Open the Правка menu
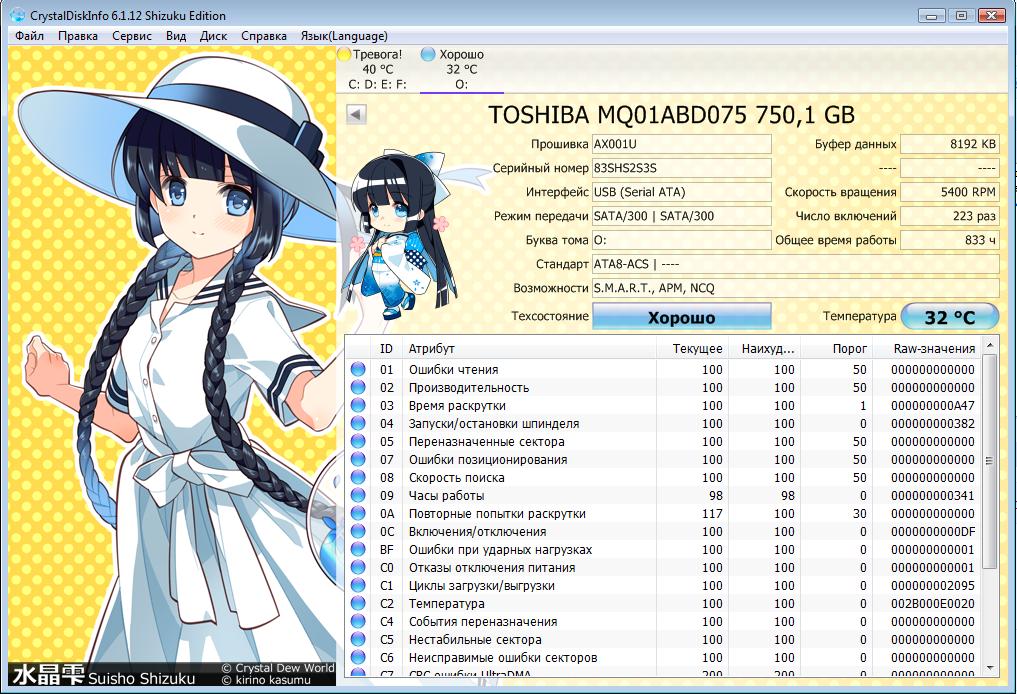This screenshot has width=1017, height=694. coord(78,36)
